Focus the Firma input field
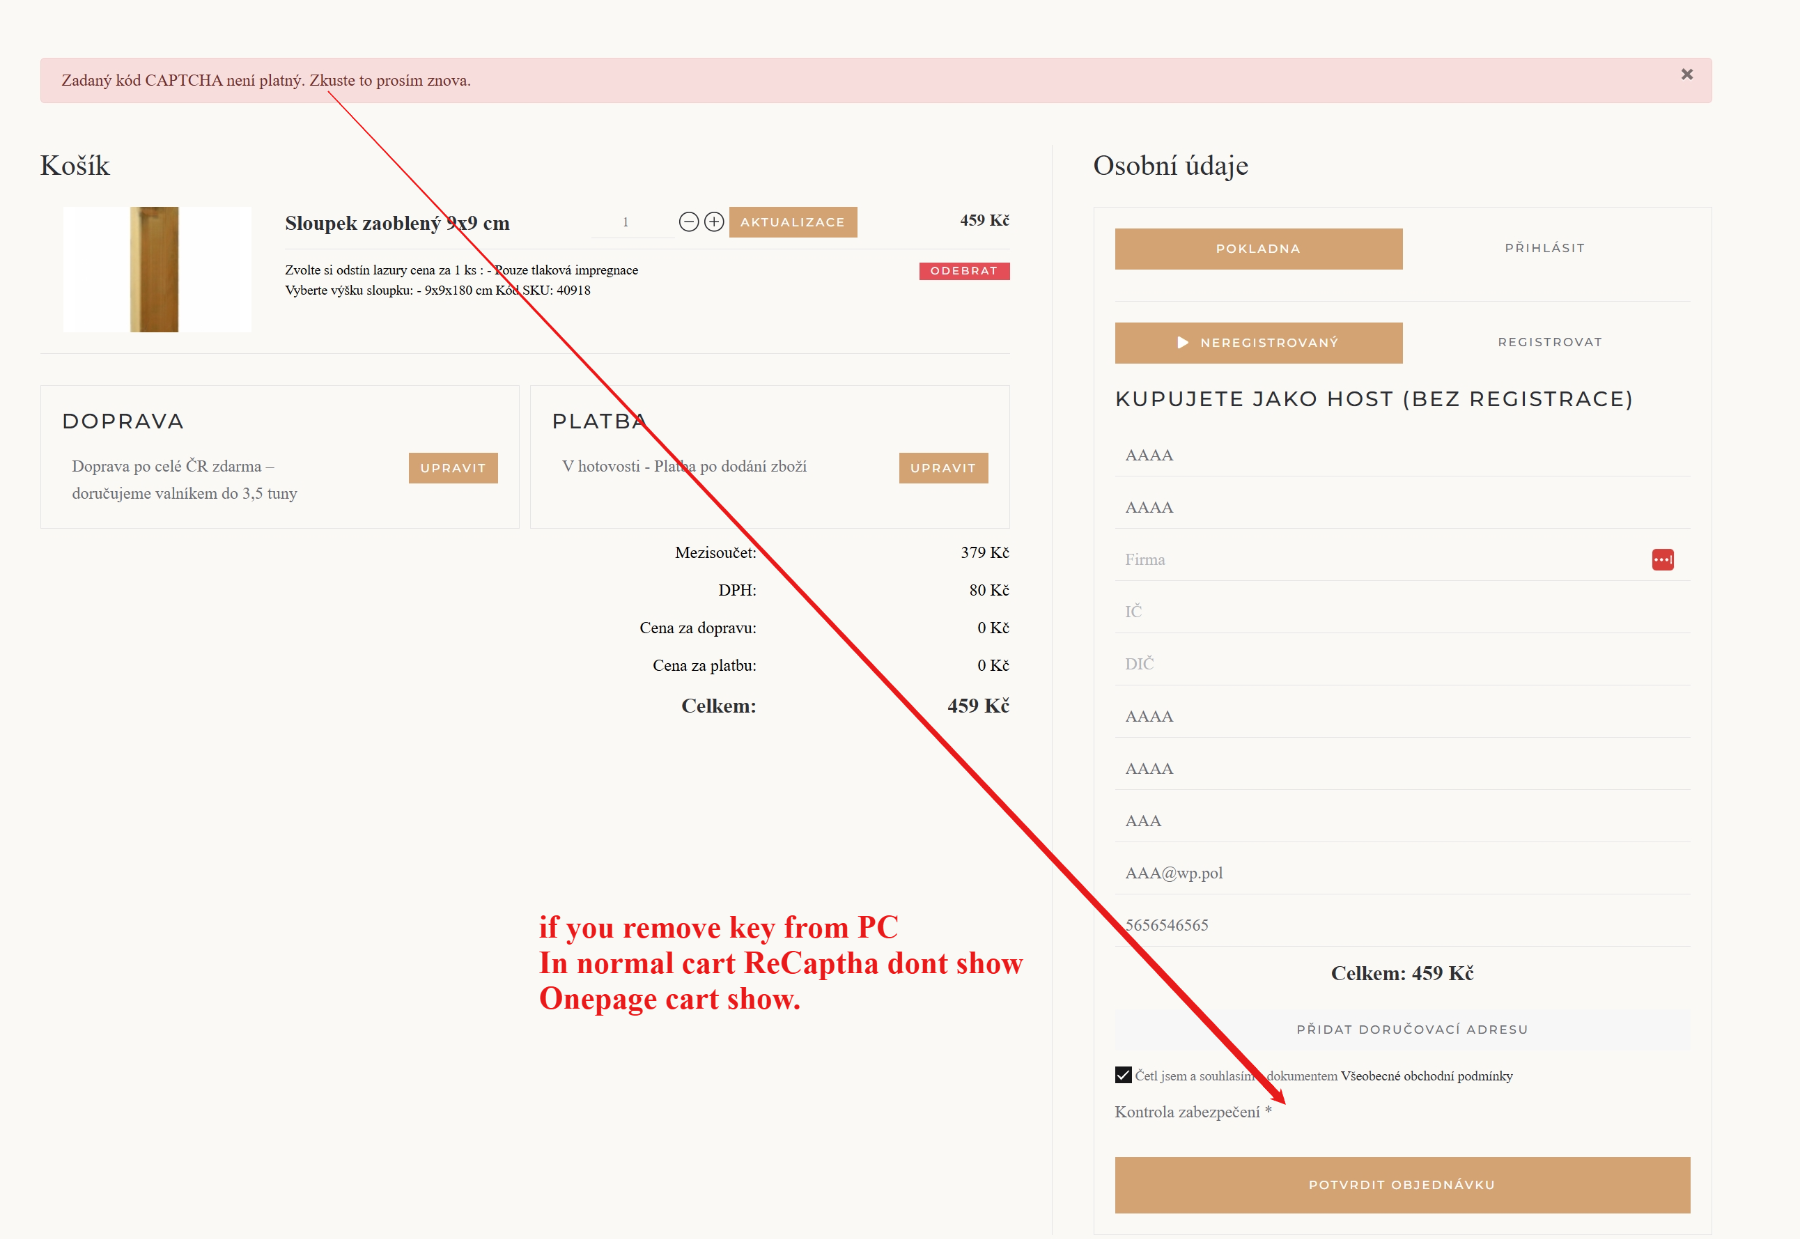This screenshot has width=1800, height=1239. tap(1380, 560)
